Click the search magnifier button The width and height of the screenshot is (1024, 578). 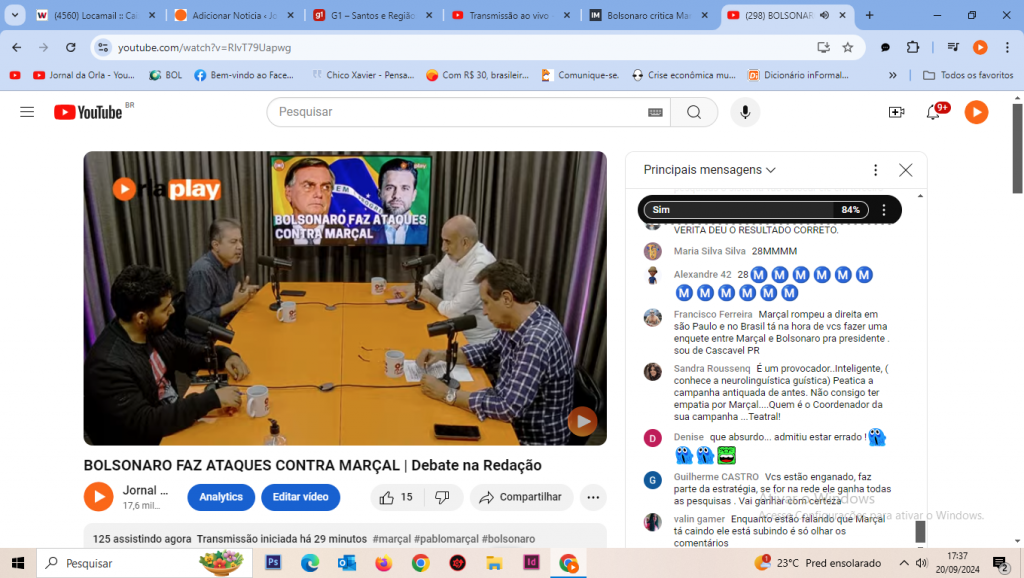pyautogui.click(x=694, y=112)
